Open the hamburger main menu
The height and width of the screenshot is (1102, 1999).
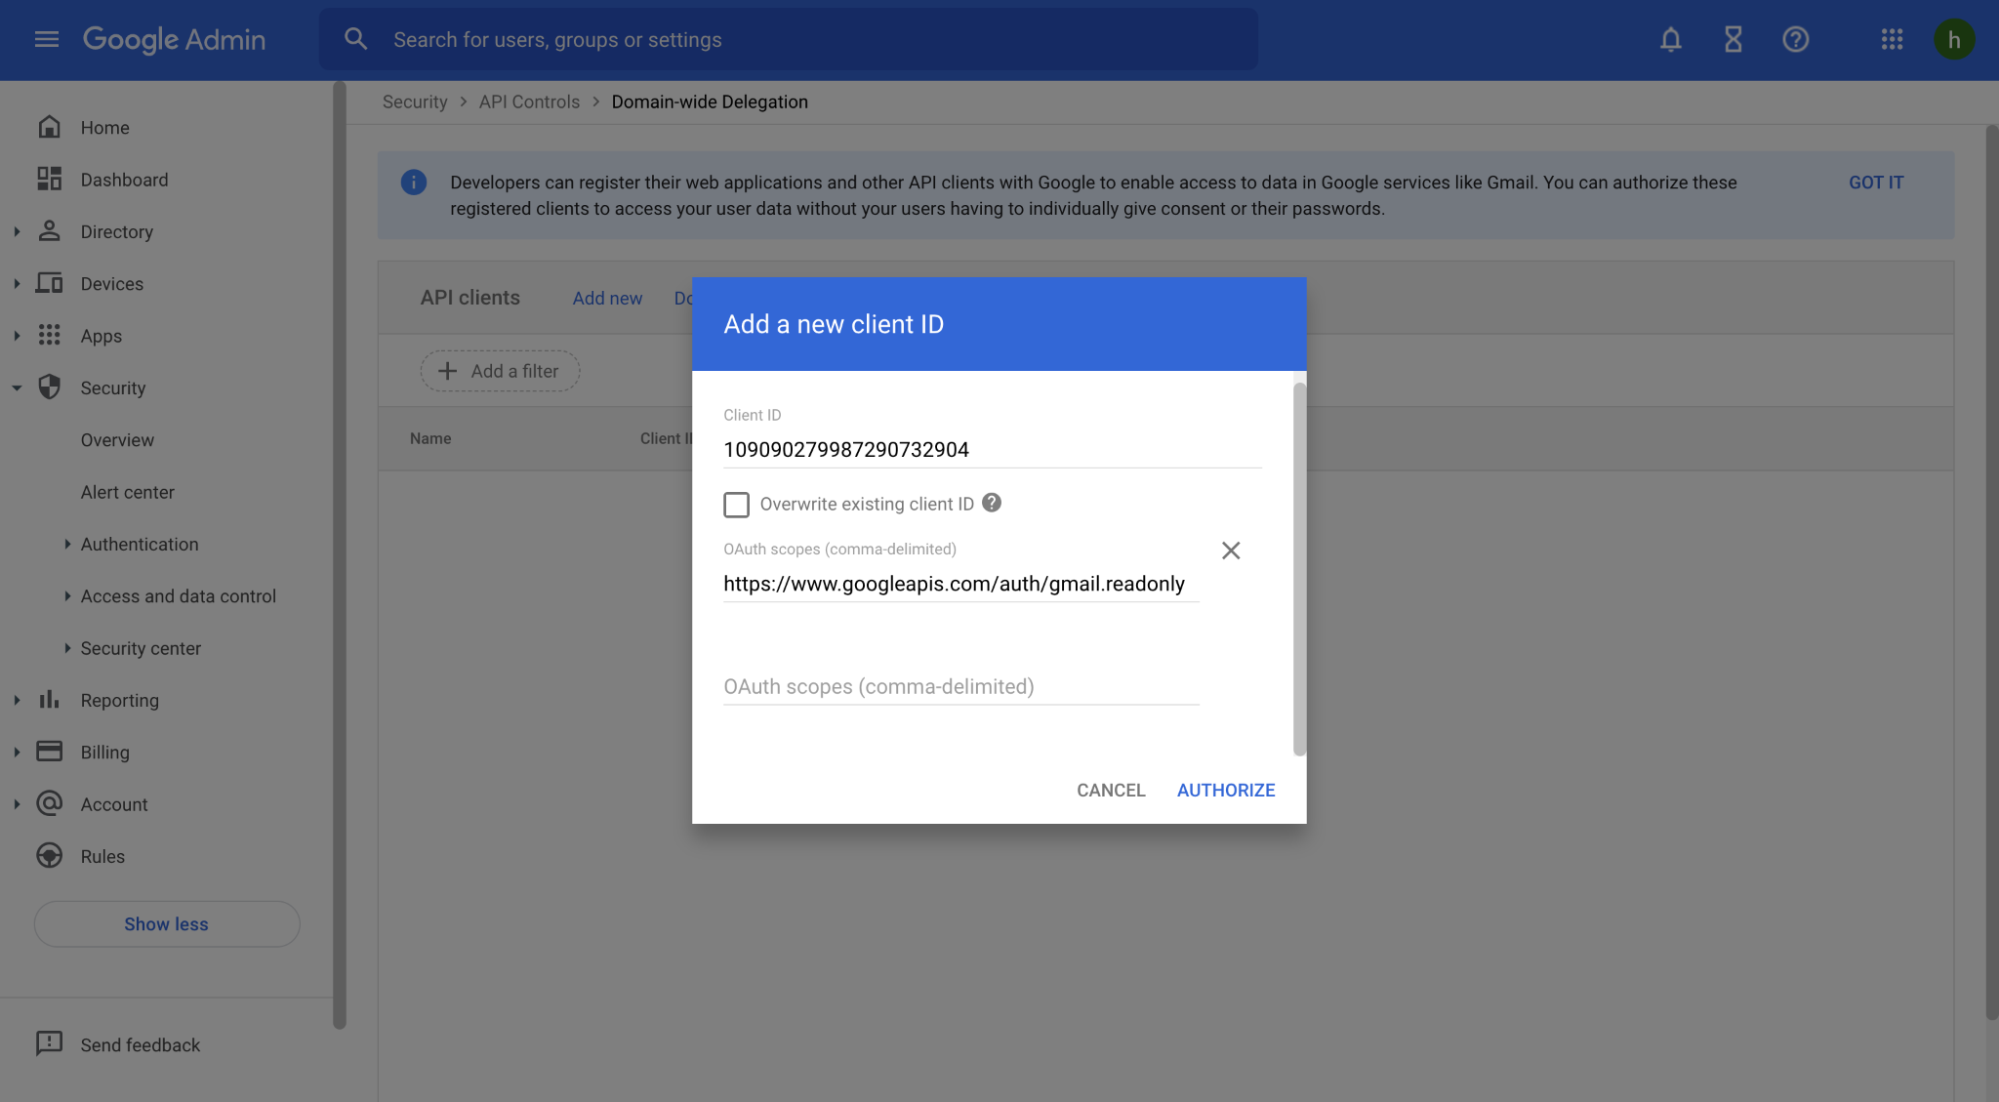46,39
